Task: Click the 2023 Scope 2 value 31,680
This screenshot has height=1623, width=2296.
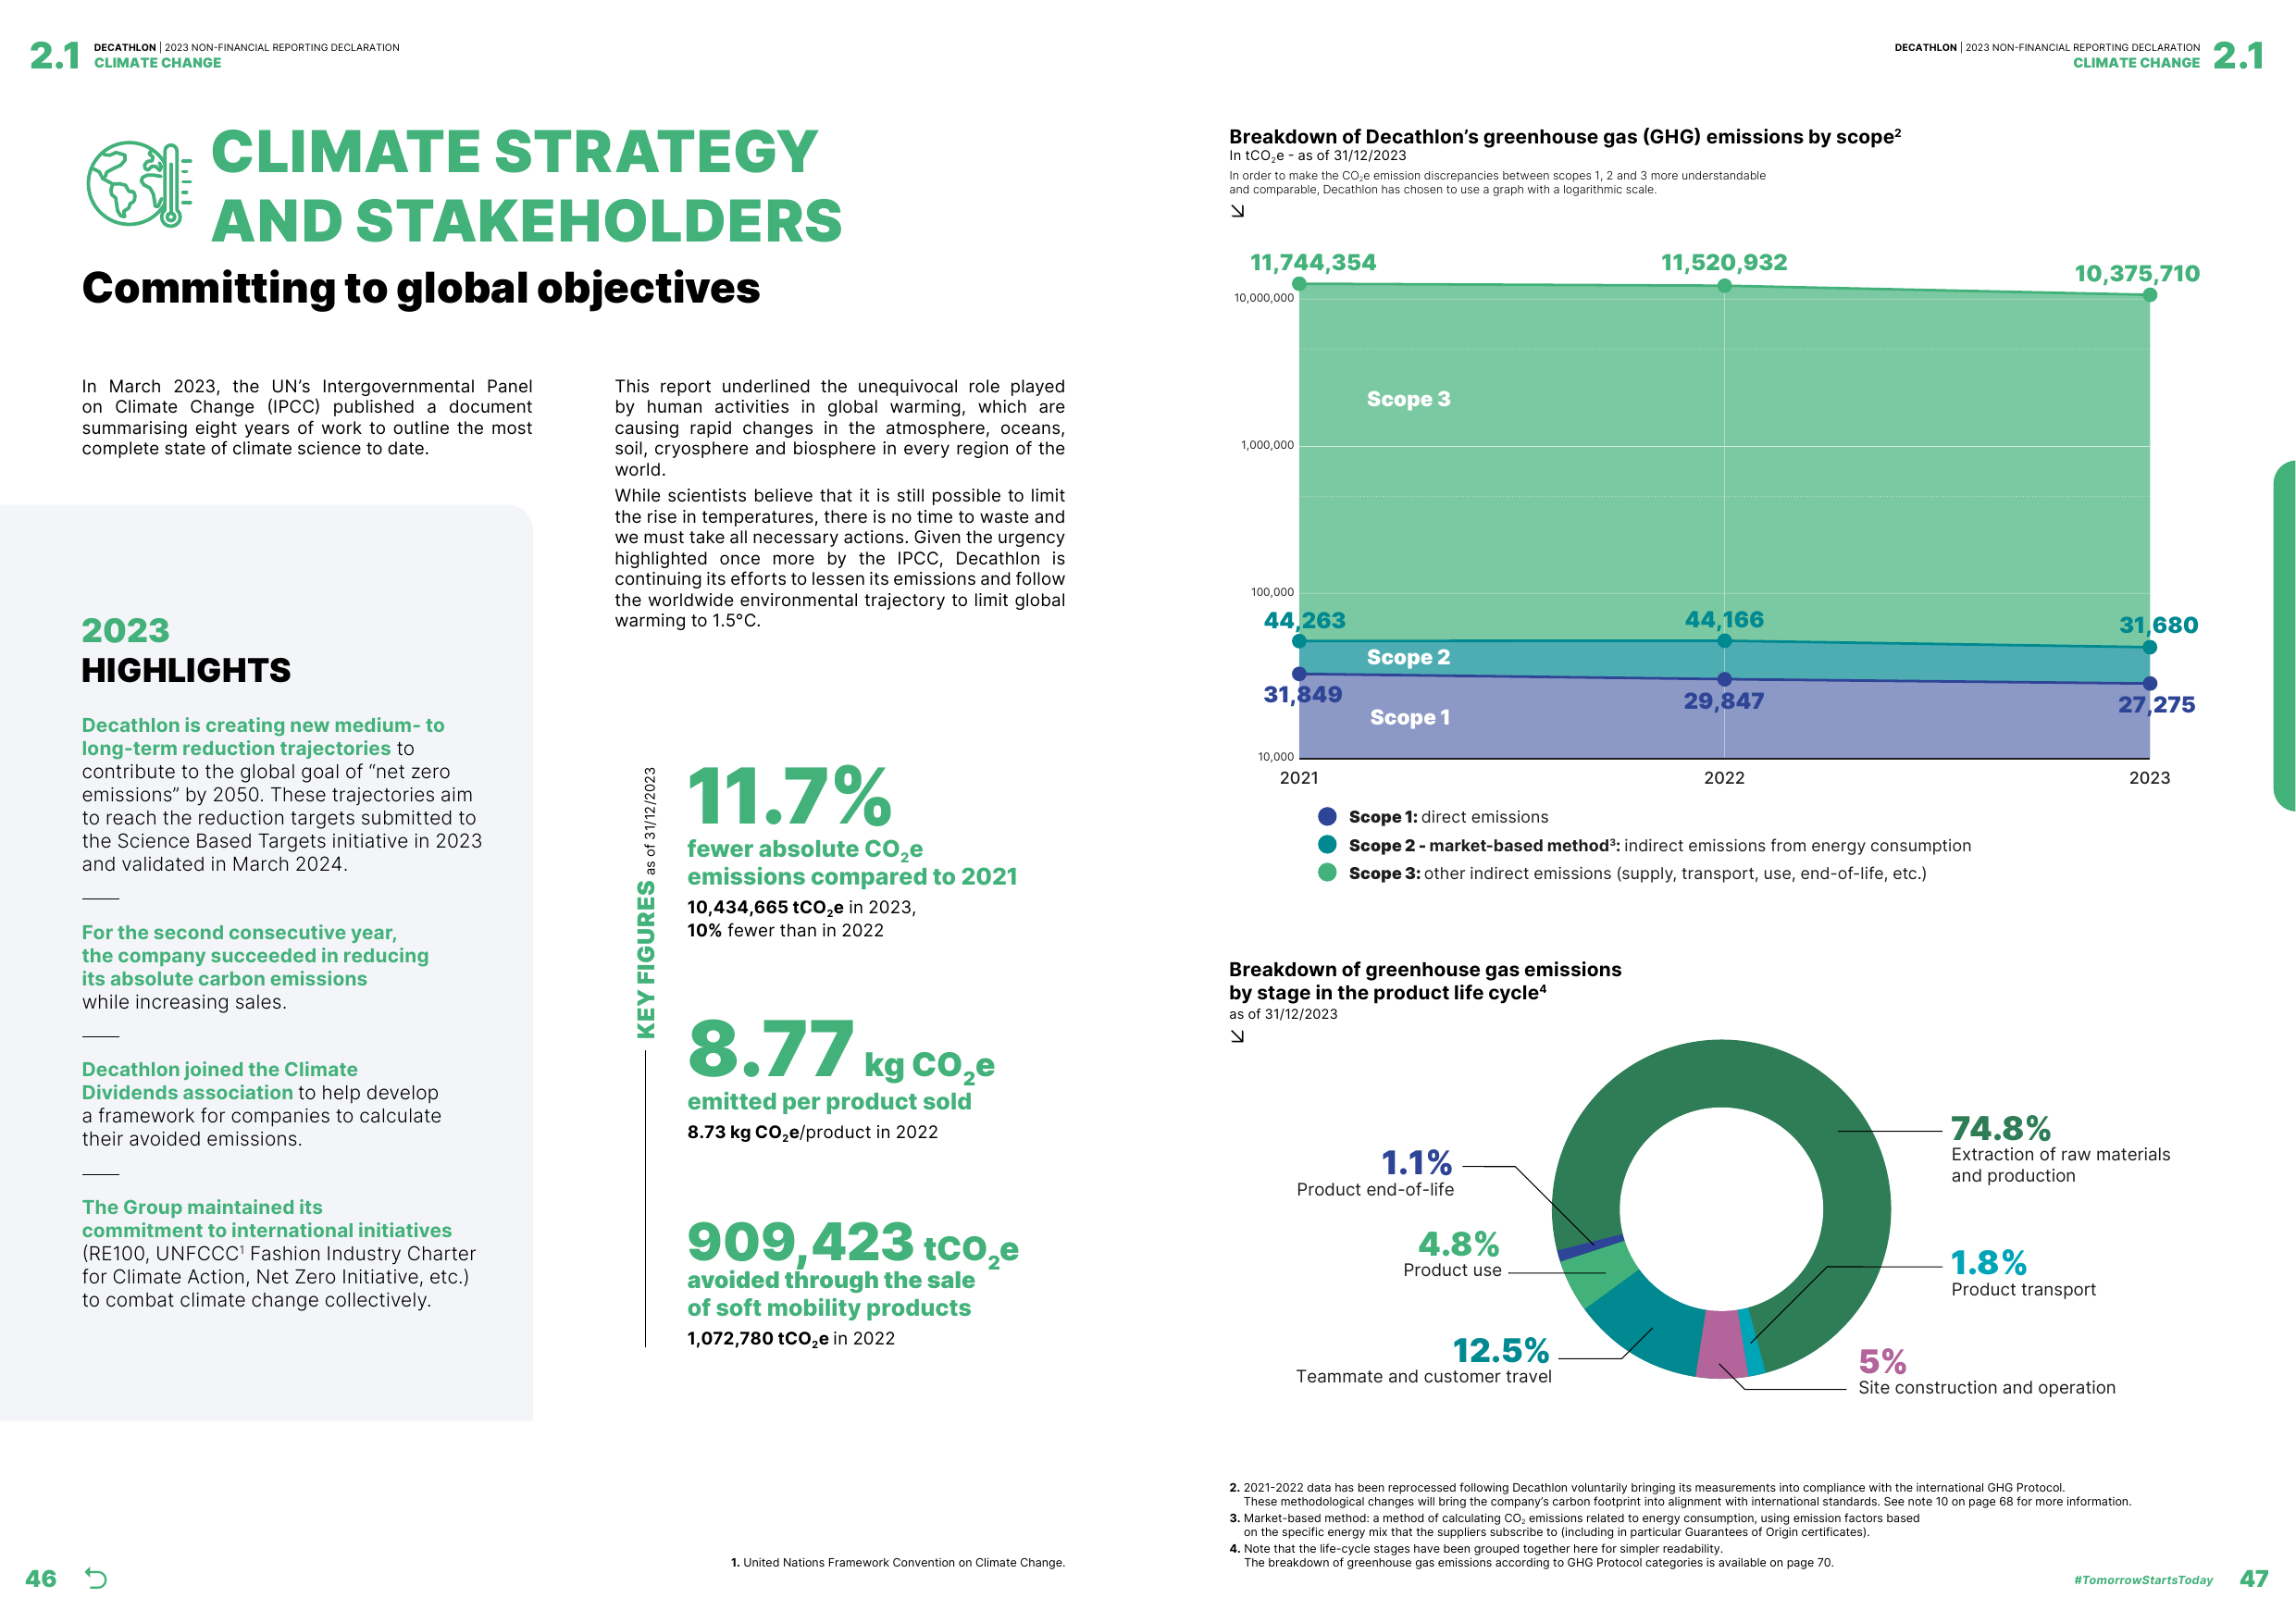Action: tap(2158, 626)
